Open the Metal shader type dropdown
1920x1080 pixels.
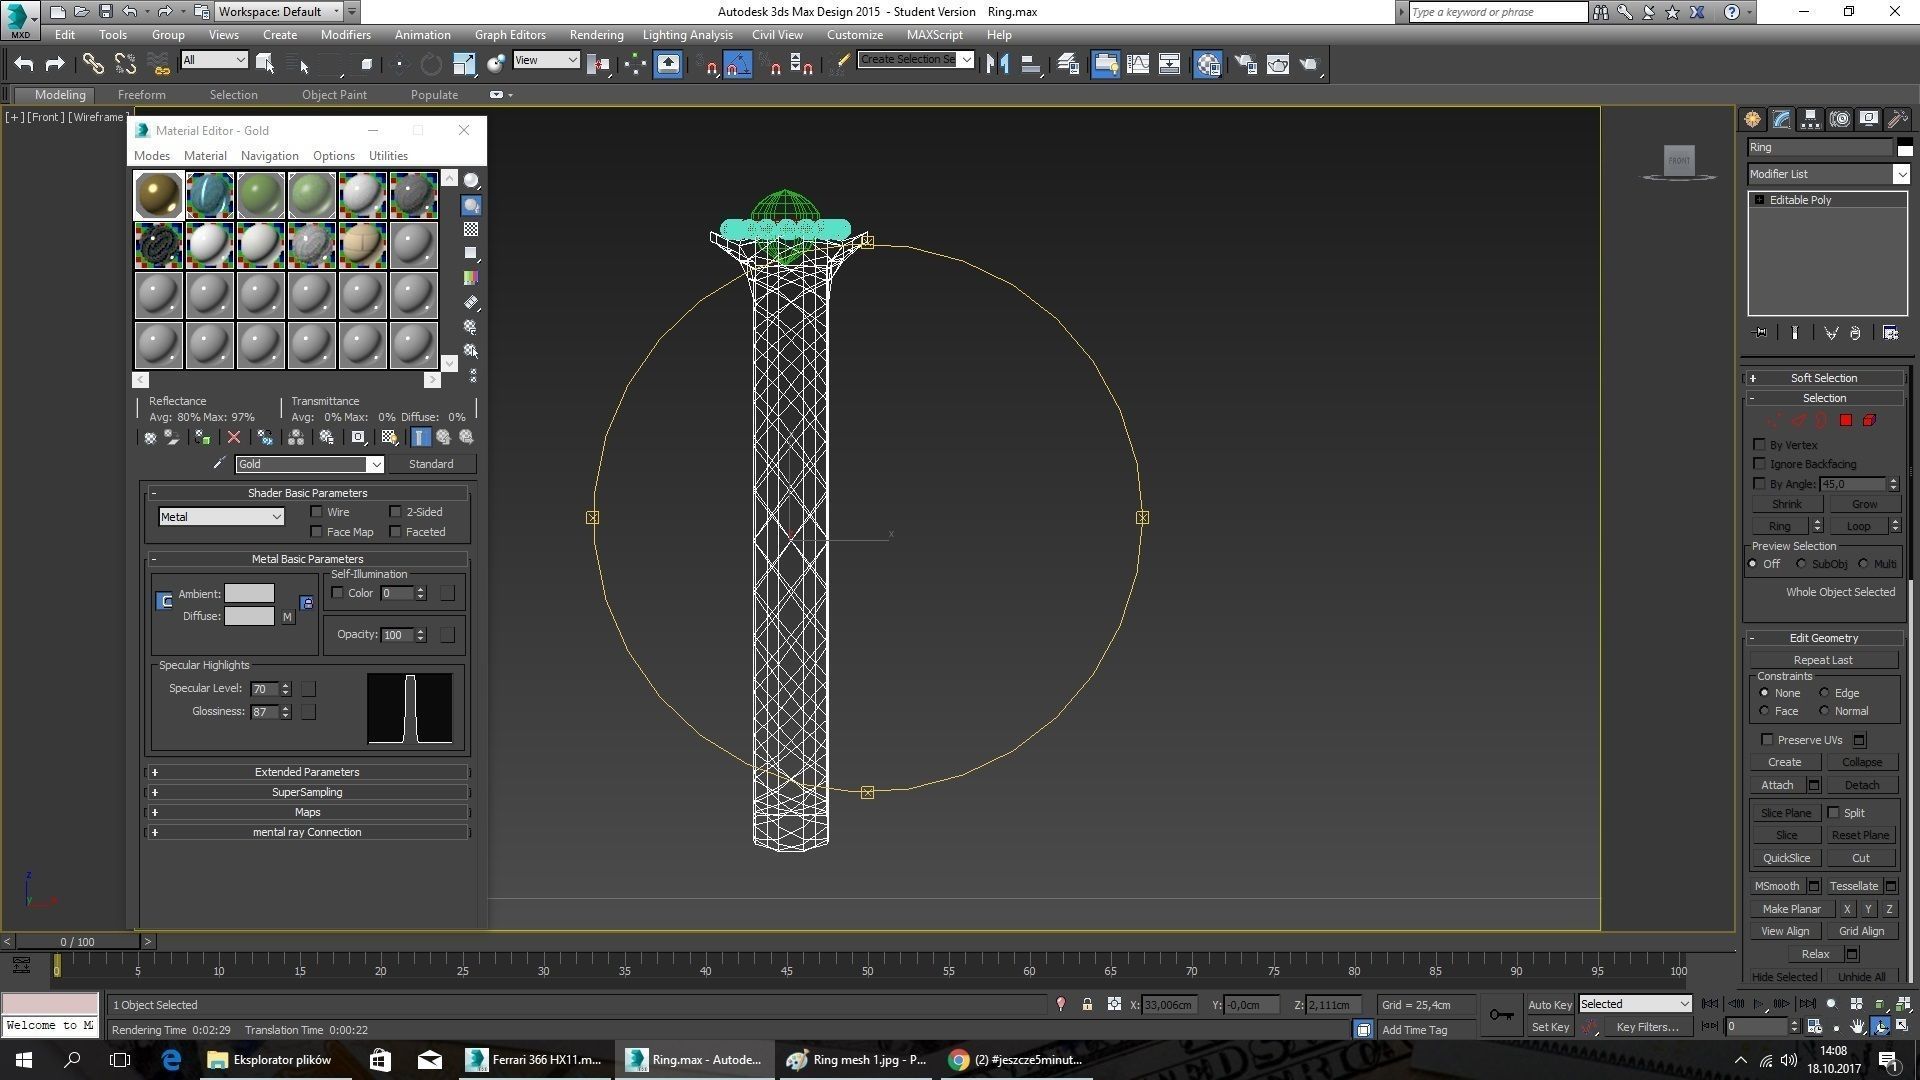coord(221,517)
